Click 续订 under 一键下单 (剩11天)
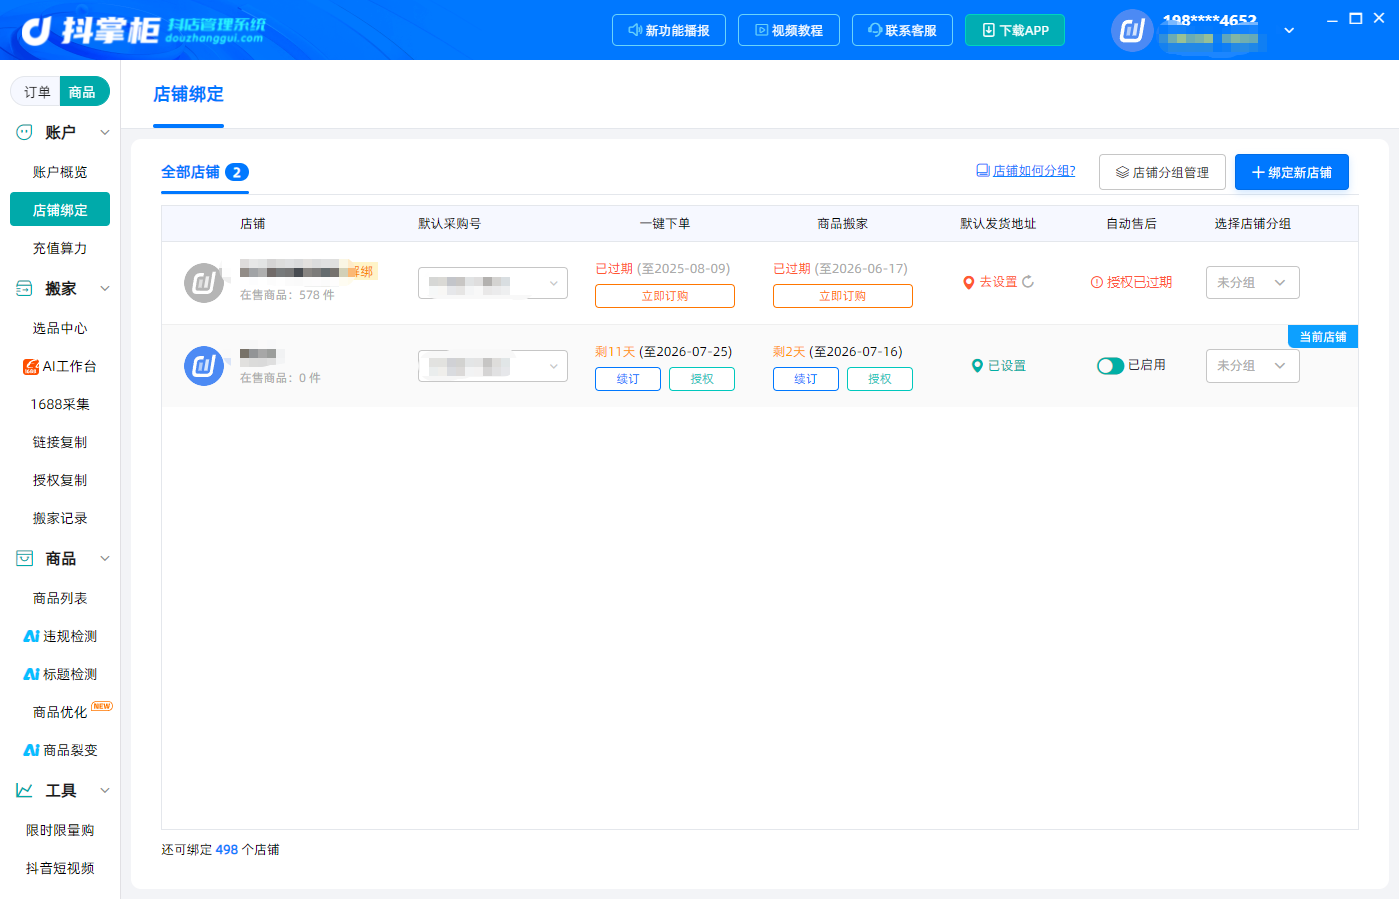 pyautogui.click(x=628, y=379)
